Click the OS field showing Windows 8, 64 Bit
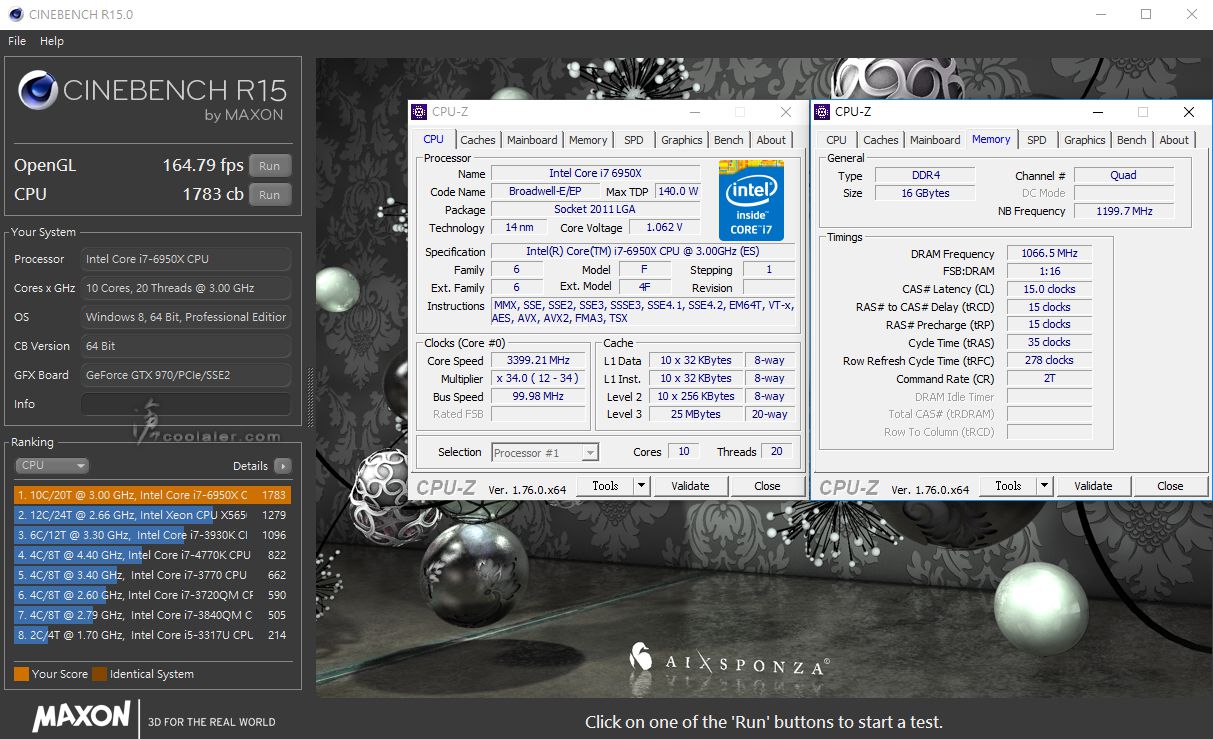The width and height of the screenshot is (1213, 739). (186, 317)
